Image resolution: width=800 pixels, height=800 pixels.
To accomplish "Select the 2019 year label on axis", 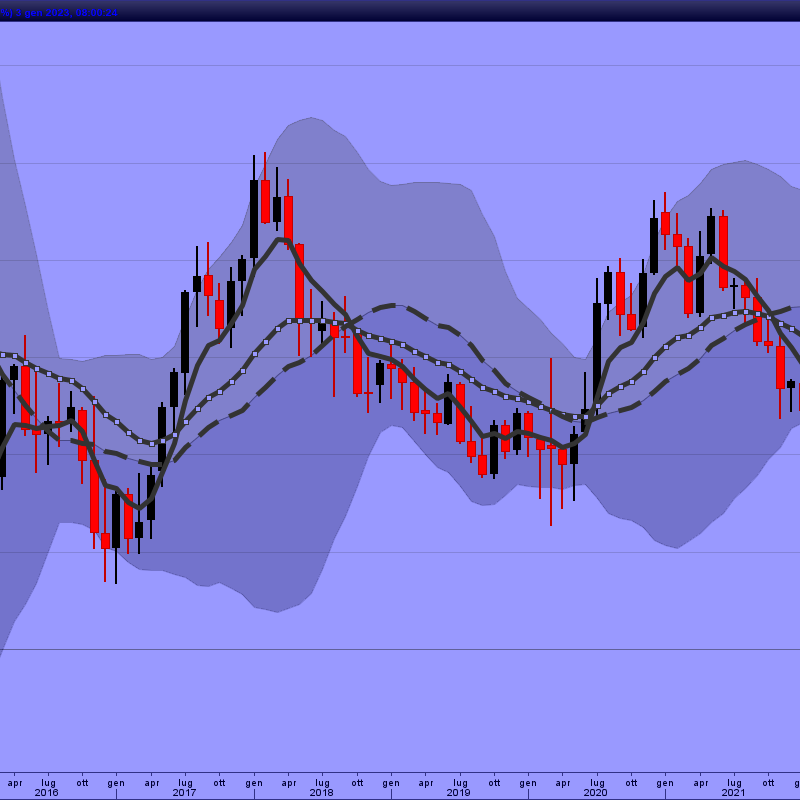I will coord(458,792).
